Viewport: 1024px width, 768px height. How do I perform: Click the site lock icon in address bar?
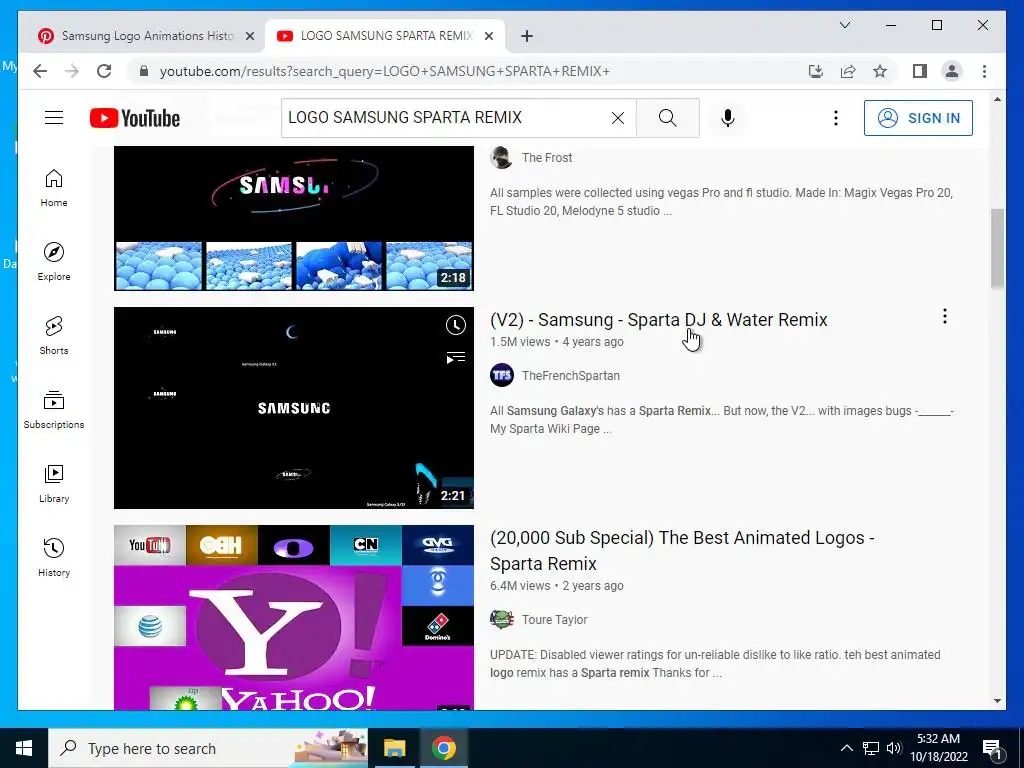[x=144, y=71]
